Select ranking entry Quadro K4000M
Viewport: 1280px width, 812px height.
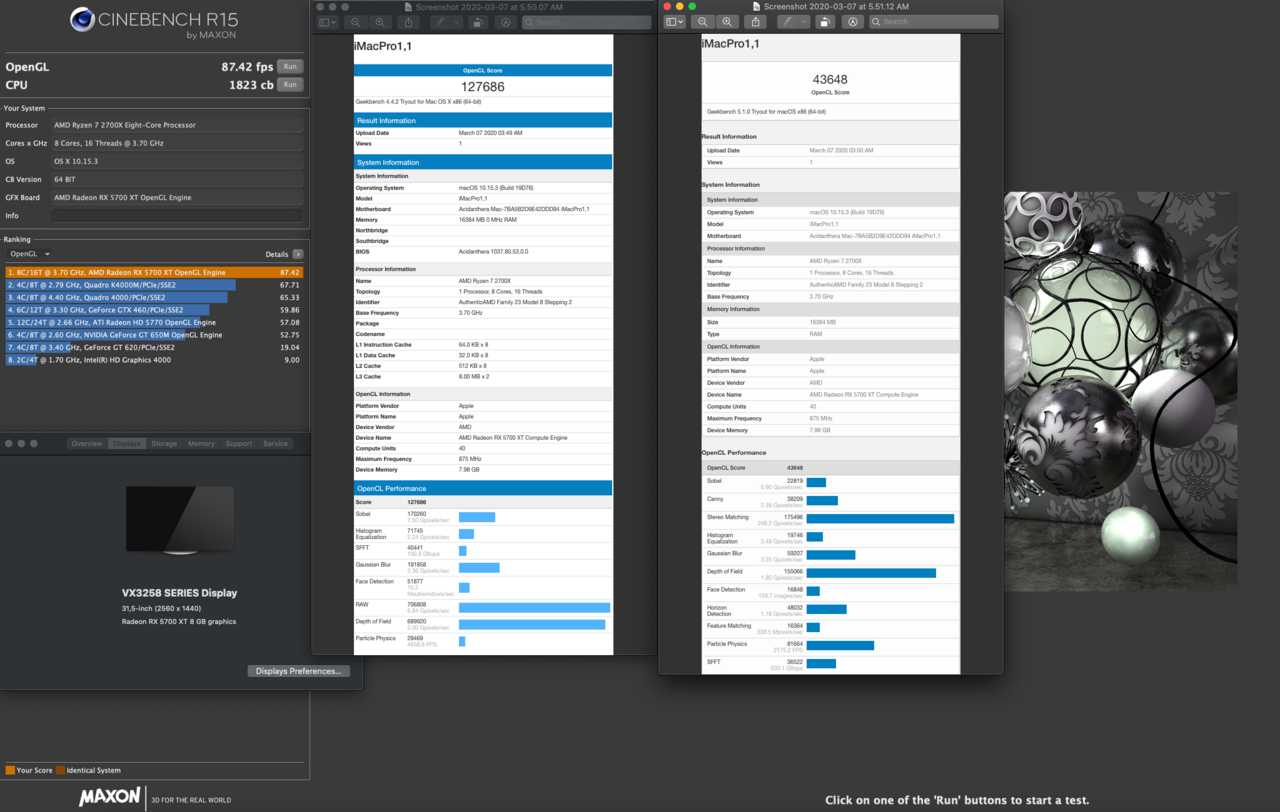(x=154, y=285)
